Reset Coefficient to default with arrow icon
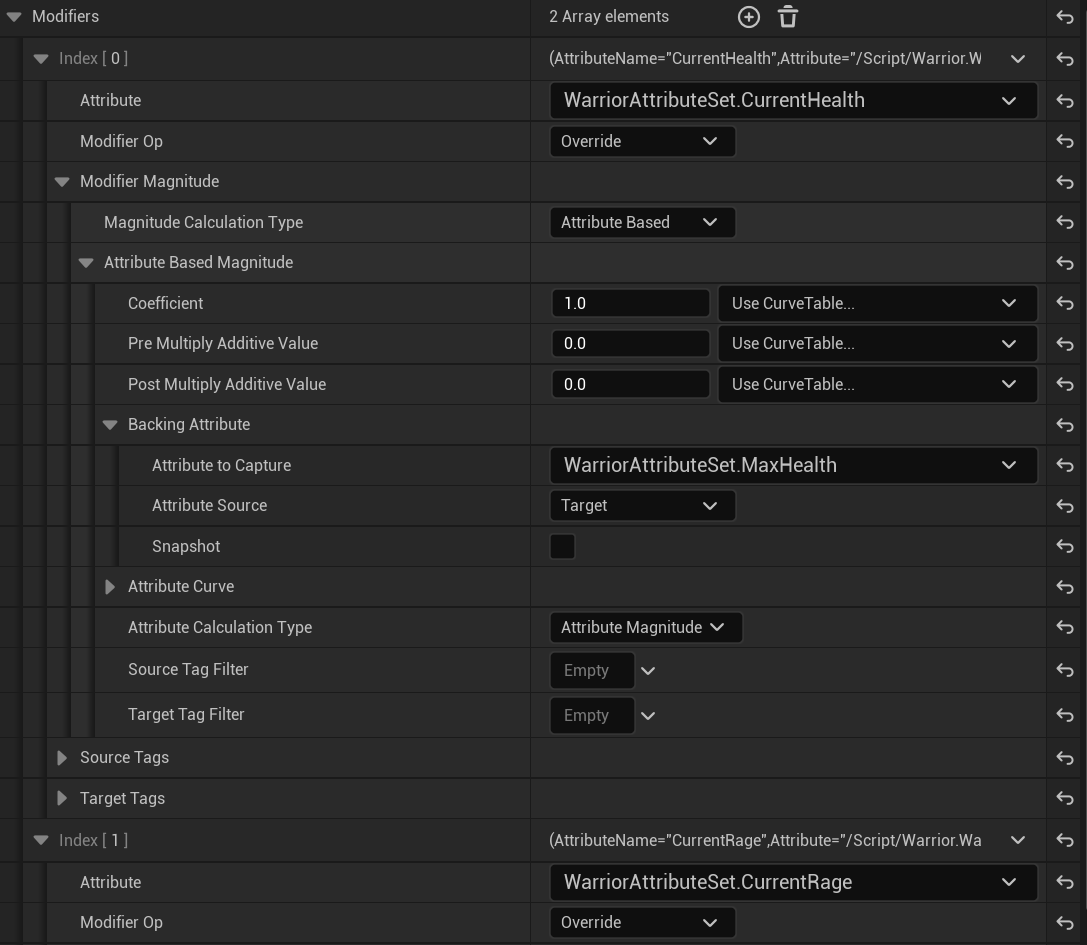The height and width of the screenshot is (945, 1087). 1065,303
